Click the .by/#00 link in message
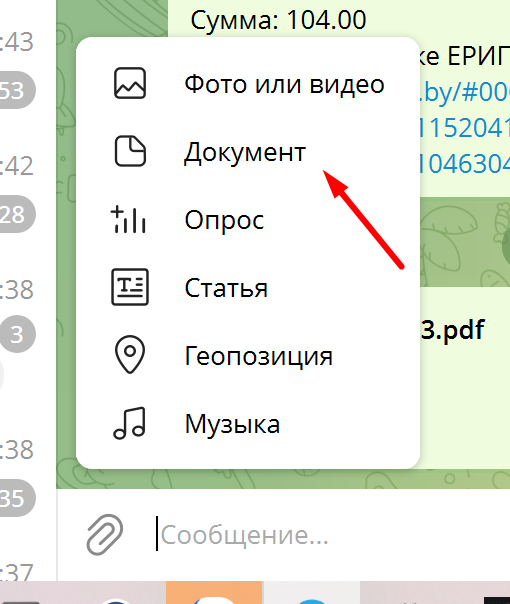The width and height of the screenshot is (510, 604). click(464, 93)
